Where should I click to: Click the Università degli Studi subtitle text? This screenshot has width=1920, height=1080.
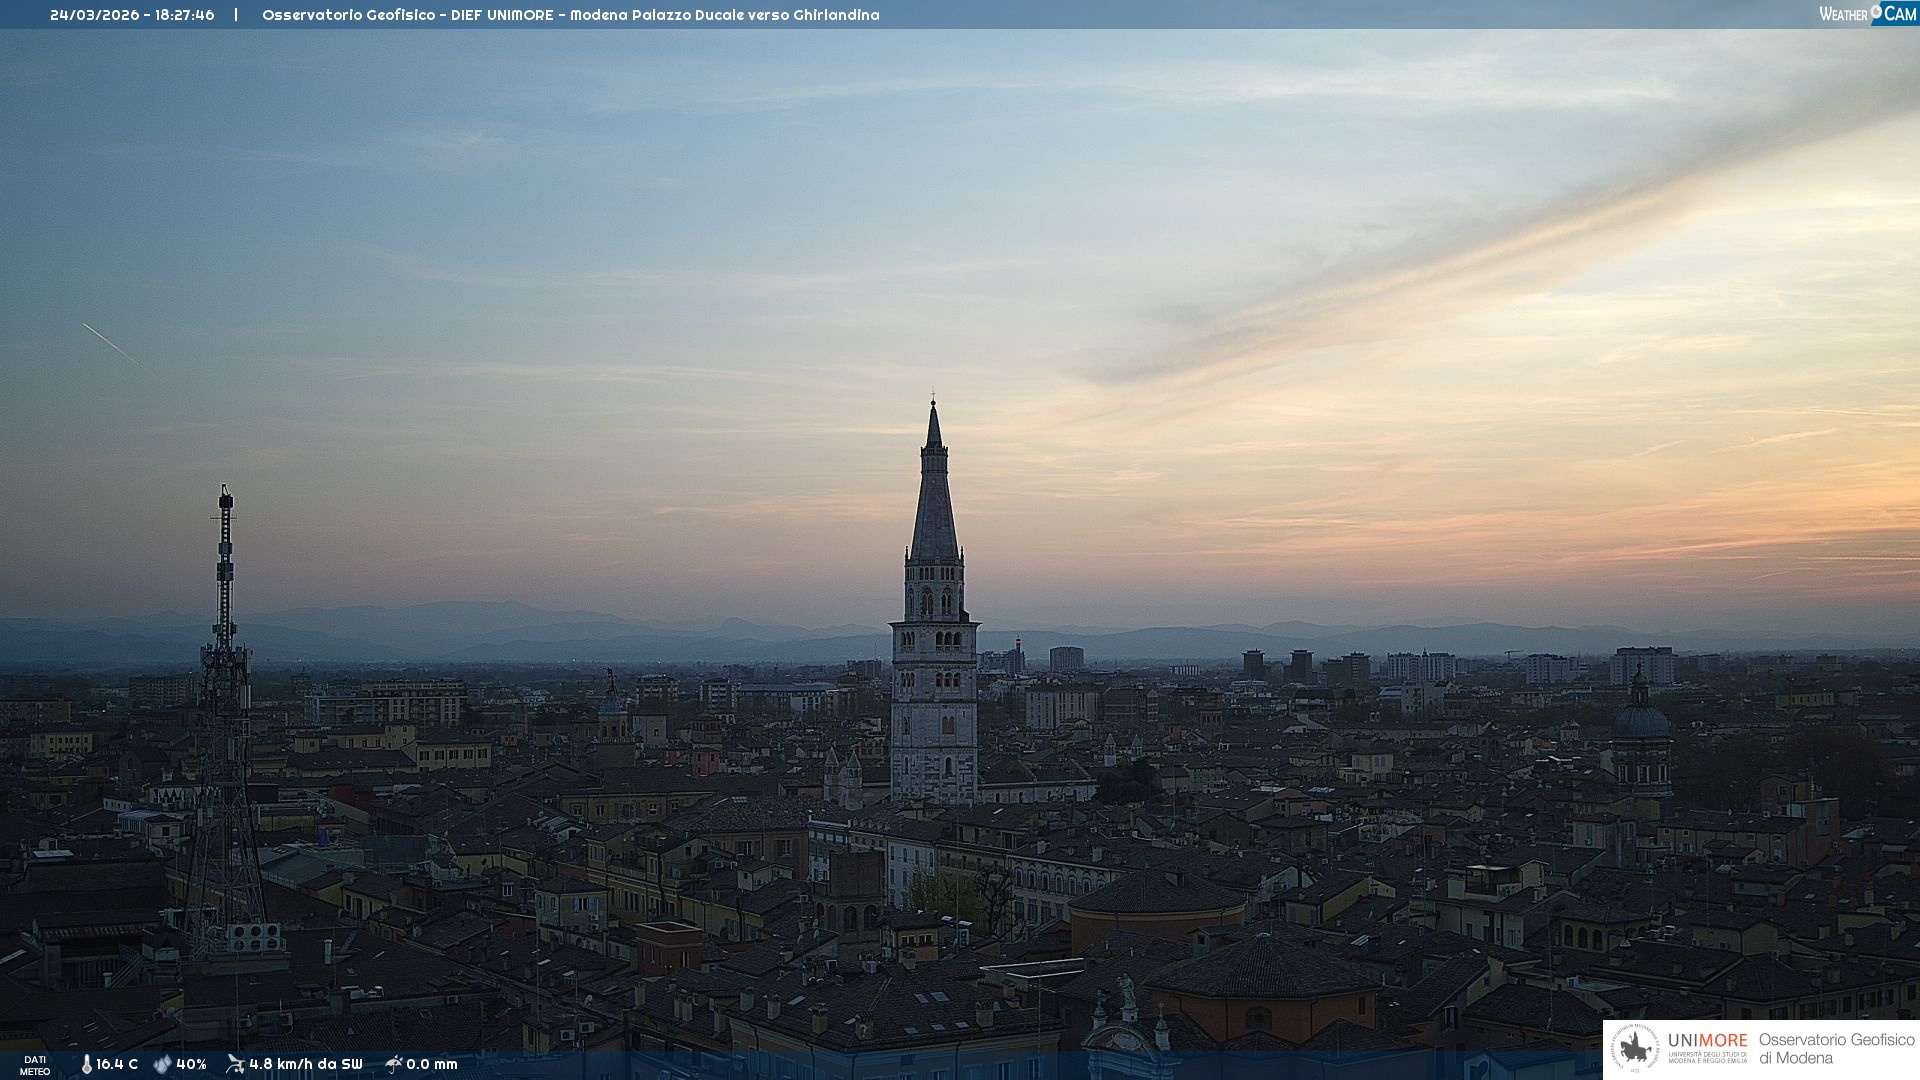[x=1707, y=1058]
